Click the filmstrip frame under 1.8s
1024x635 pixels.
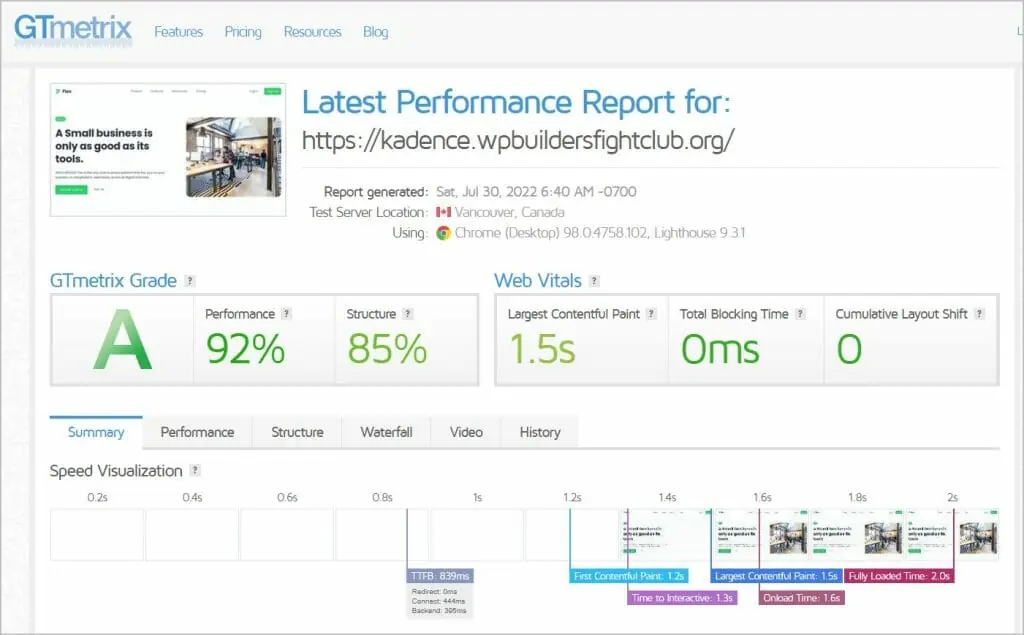(x=857, y=534)
